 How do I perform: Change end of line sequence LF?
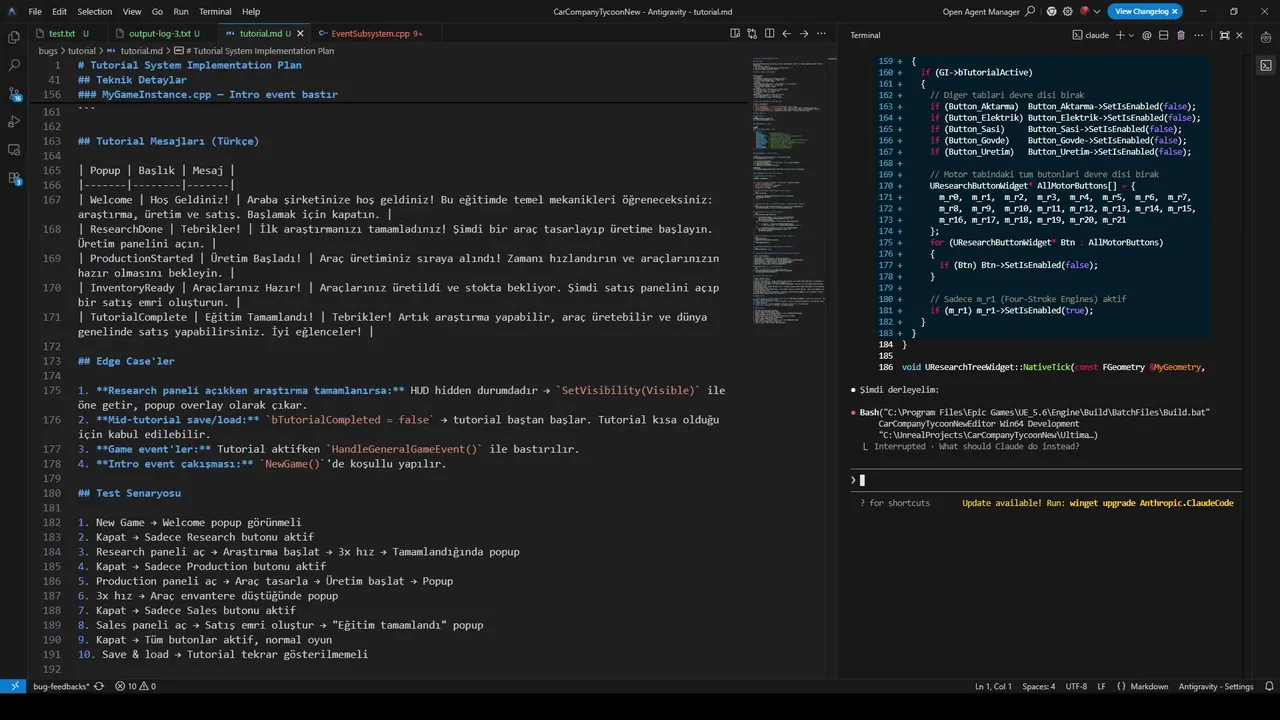coord(1101,686)
